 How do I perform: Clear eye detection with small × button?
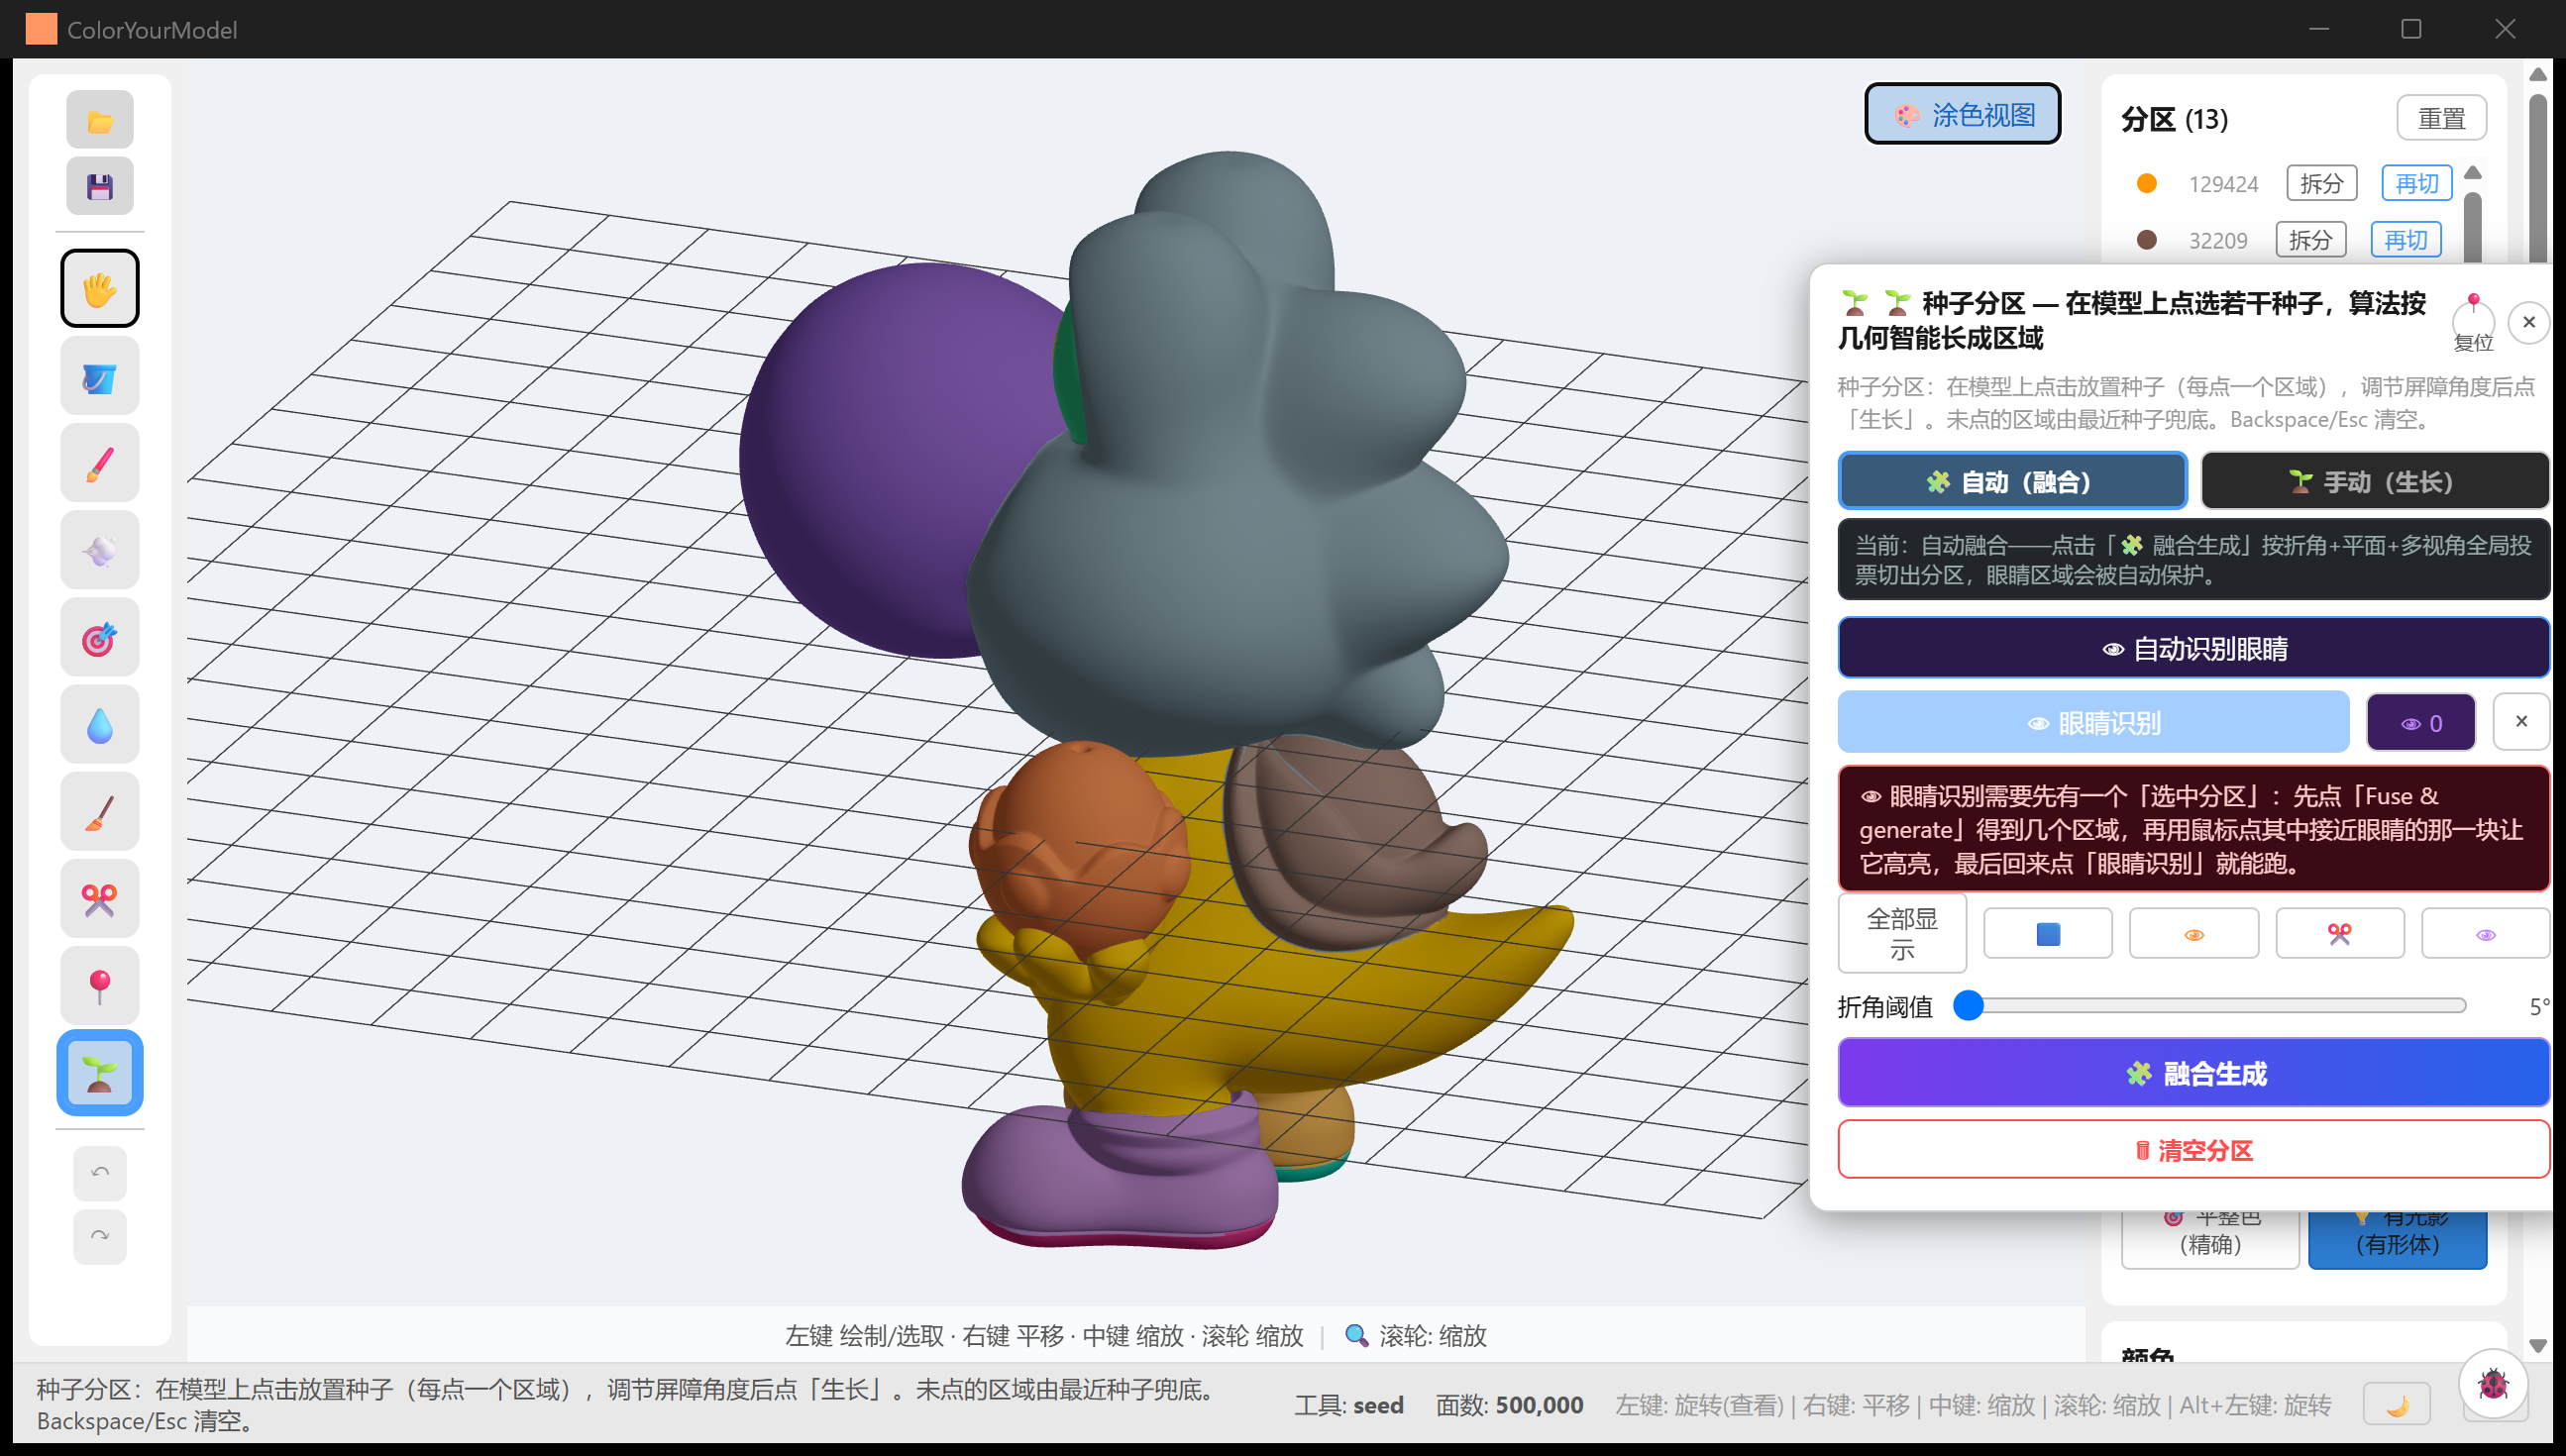click(2521, 722)
